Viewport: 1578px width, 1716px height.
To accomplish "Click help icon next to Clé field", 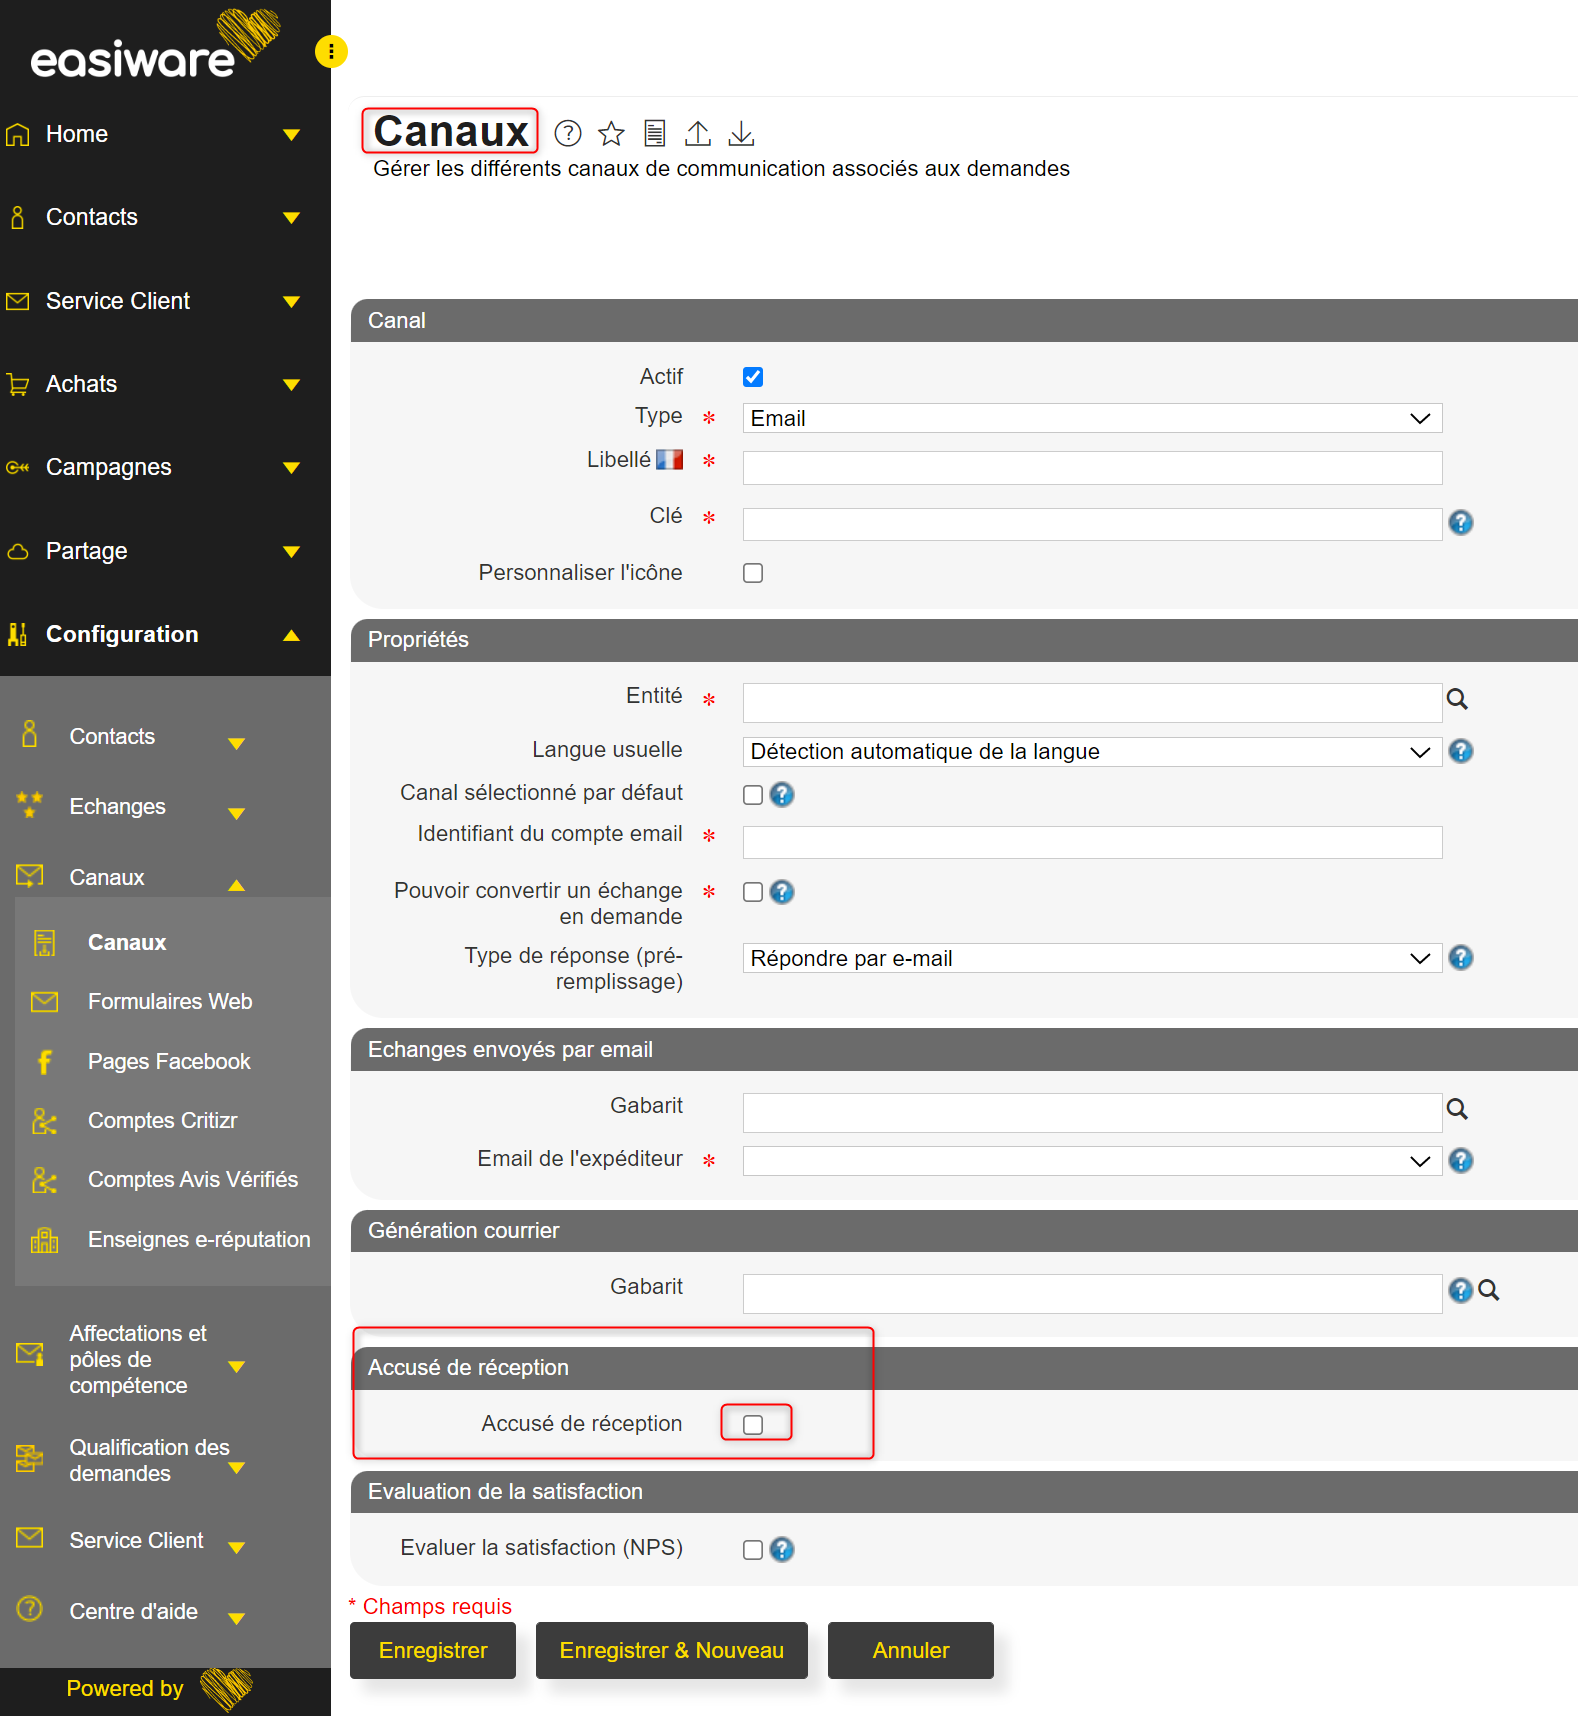I will point(1461,523).
